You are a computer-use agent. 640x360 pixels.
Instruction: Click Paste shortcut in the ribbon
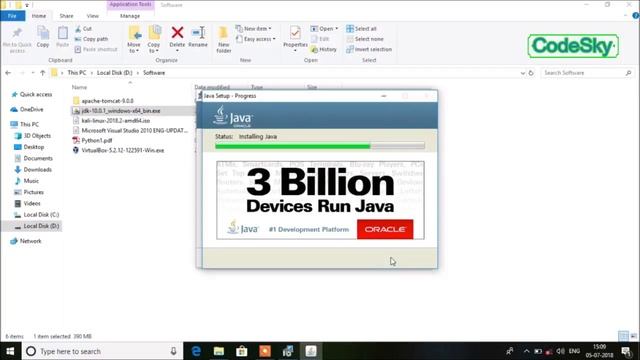click(x=96, y=49)
